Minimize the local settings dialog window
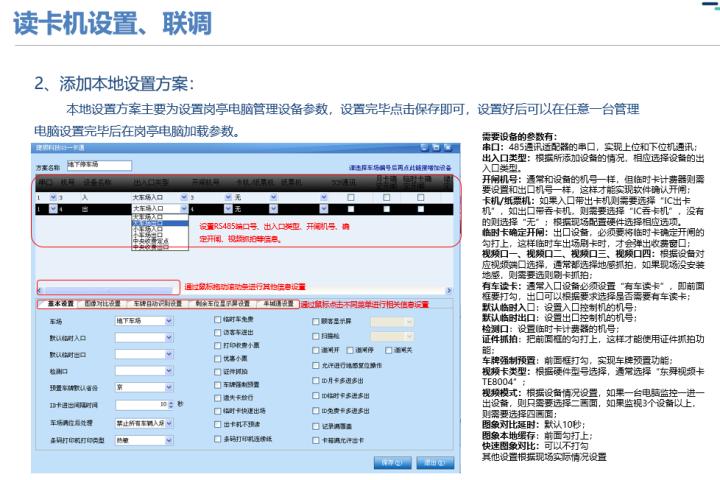This screenshot has width=720, height=480. click(424, 147)
